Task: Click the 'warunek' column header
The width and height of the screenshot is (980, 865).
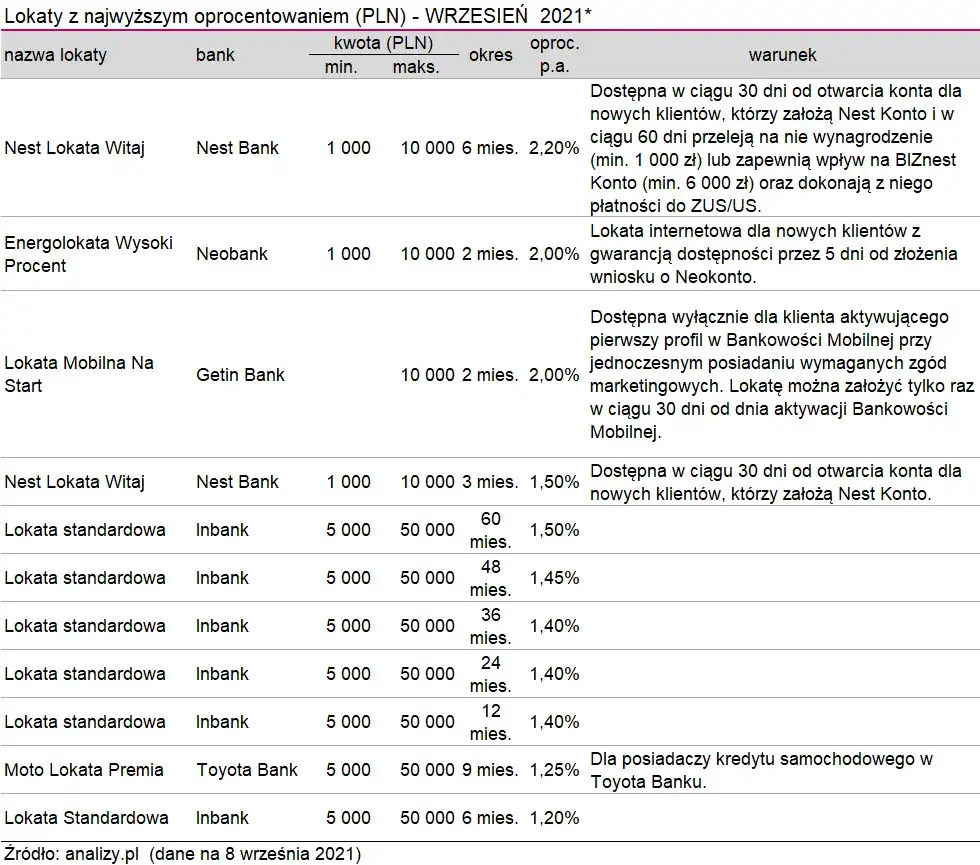Action: [x=783, y=54]
